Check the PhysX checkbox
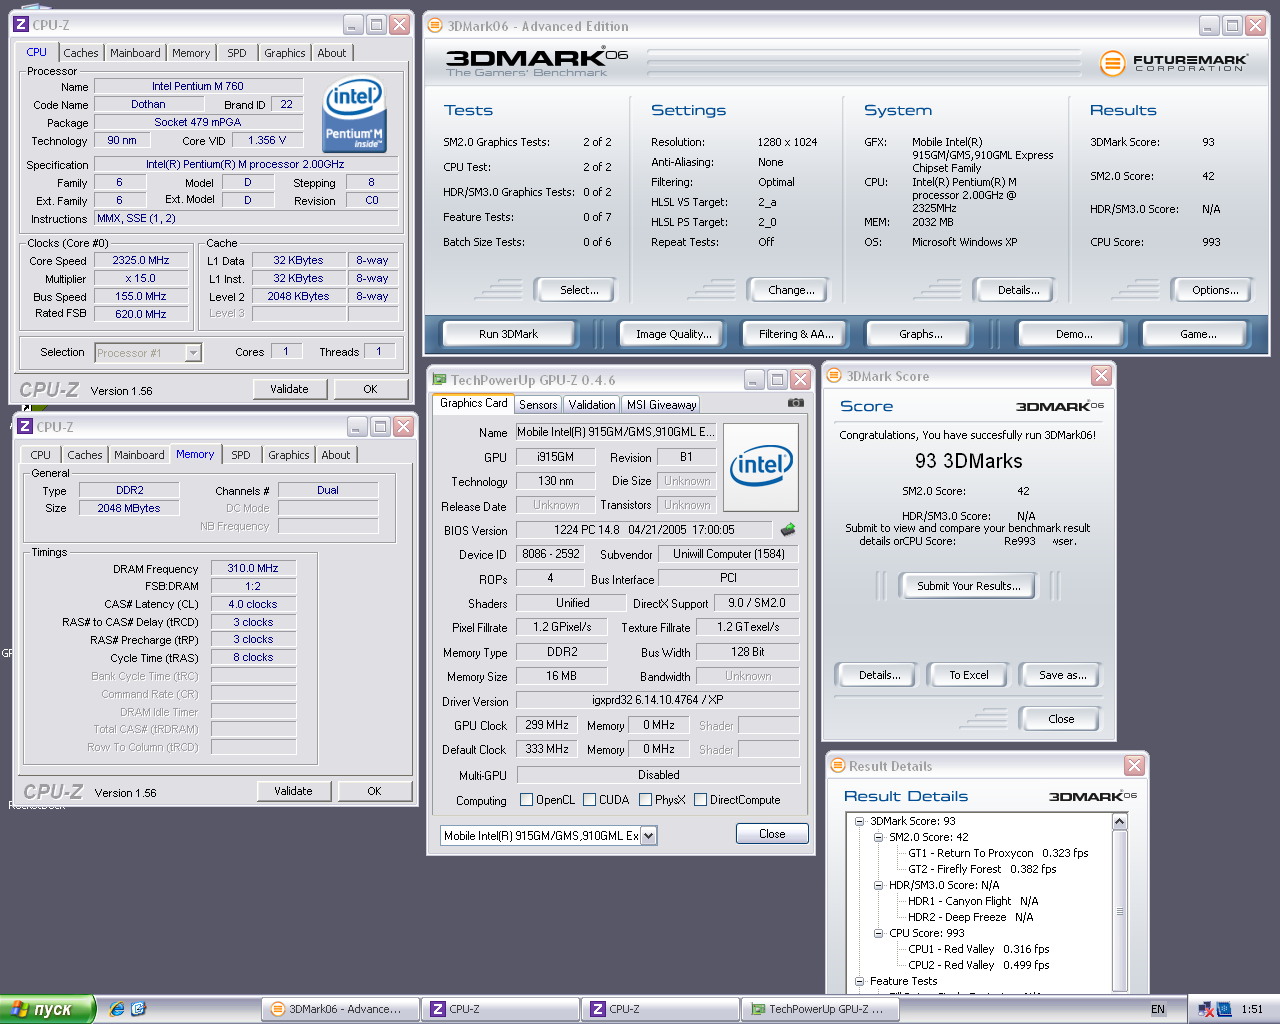 click(646, 800)
